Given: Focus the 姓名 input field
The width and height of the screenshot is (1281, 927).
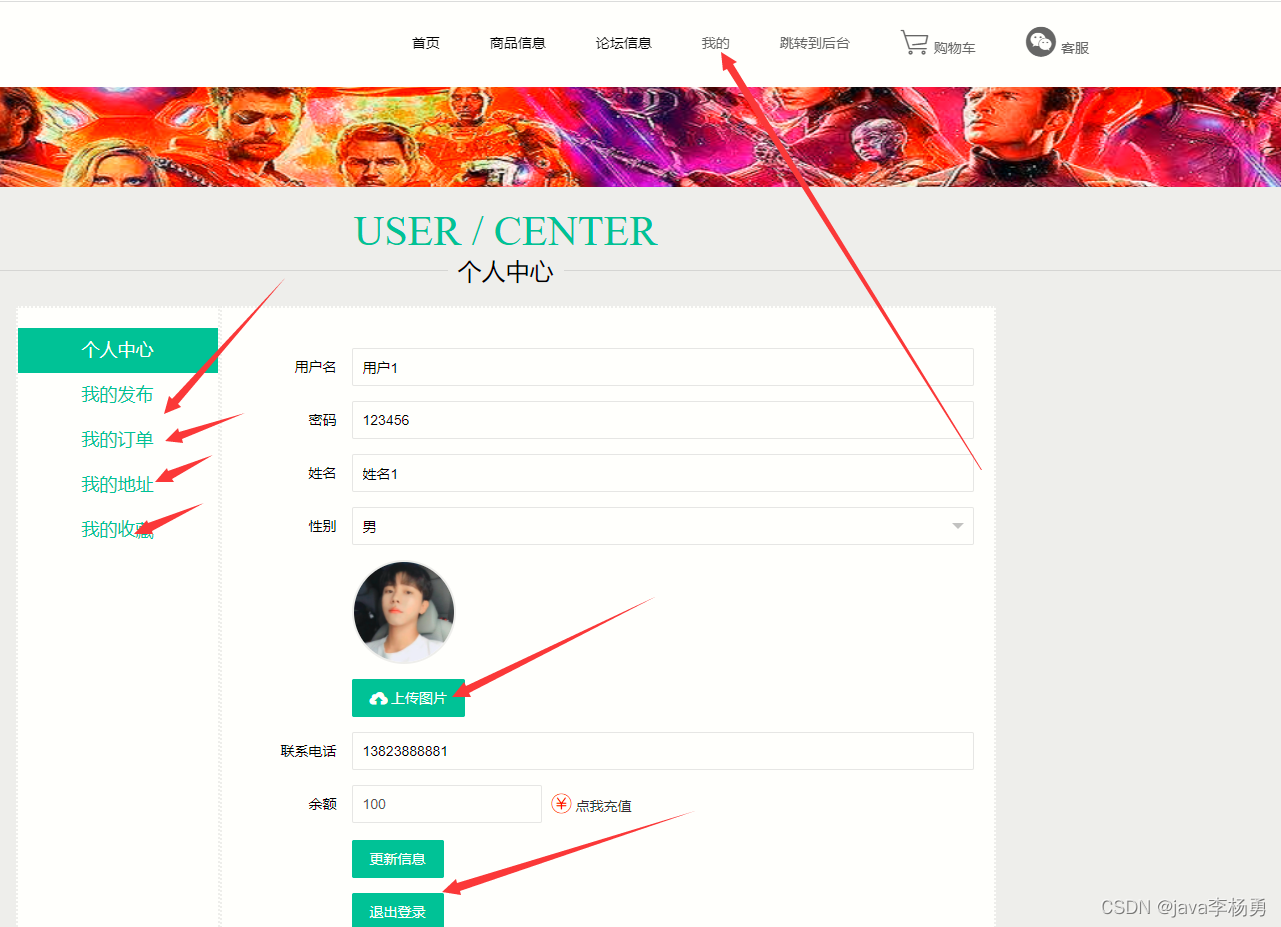Looking at the screenshot, I should click(x=662, y=473).
